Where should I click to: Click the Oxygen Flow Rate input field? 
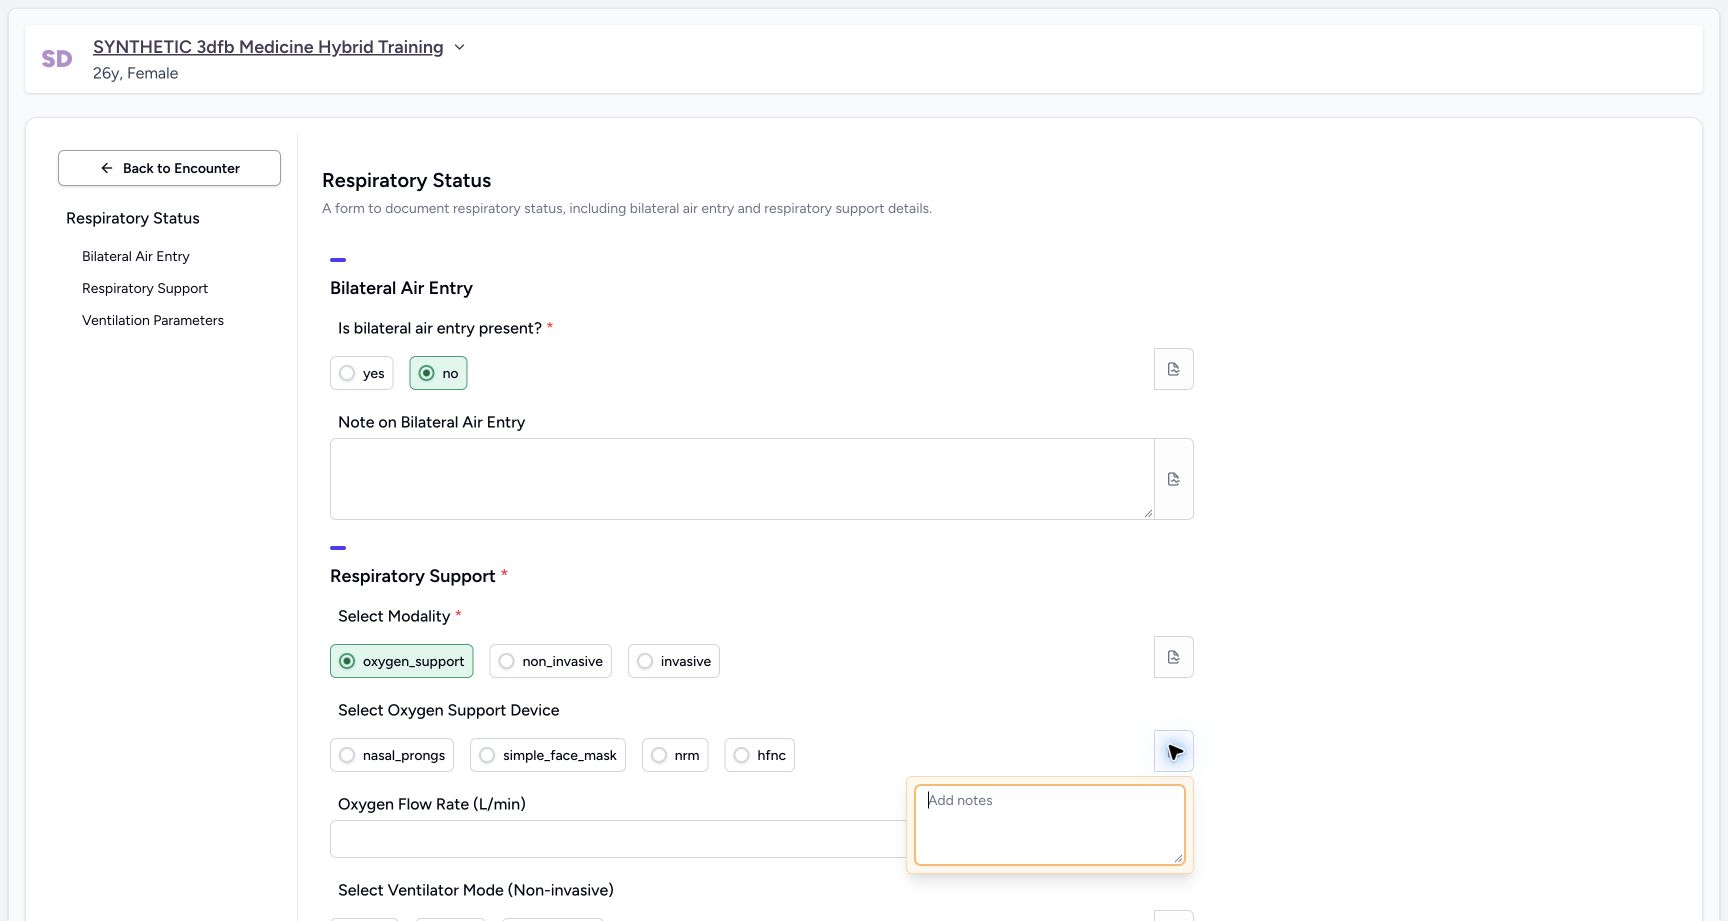[618, 839]
